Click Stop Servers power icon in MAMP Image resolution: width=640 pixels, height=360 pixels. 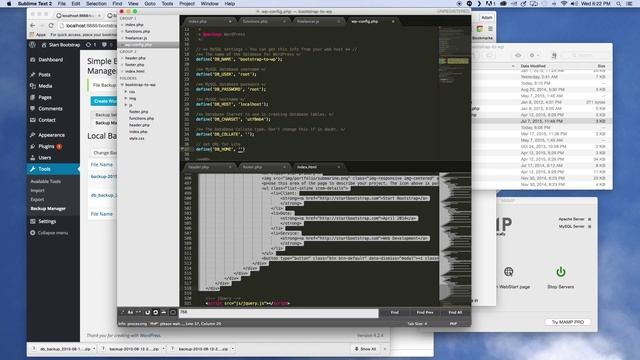(x=561, y=272)
